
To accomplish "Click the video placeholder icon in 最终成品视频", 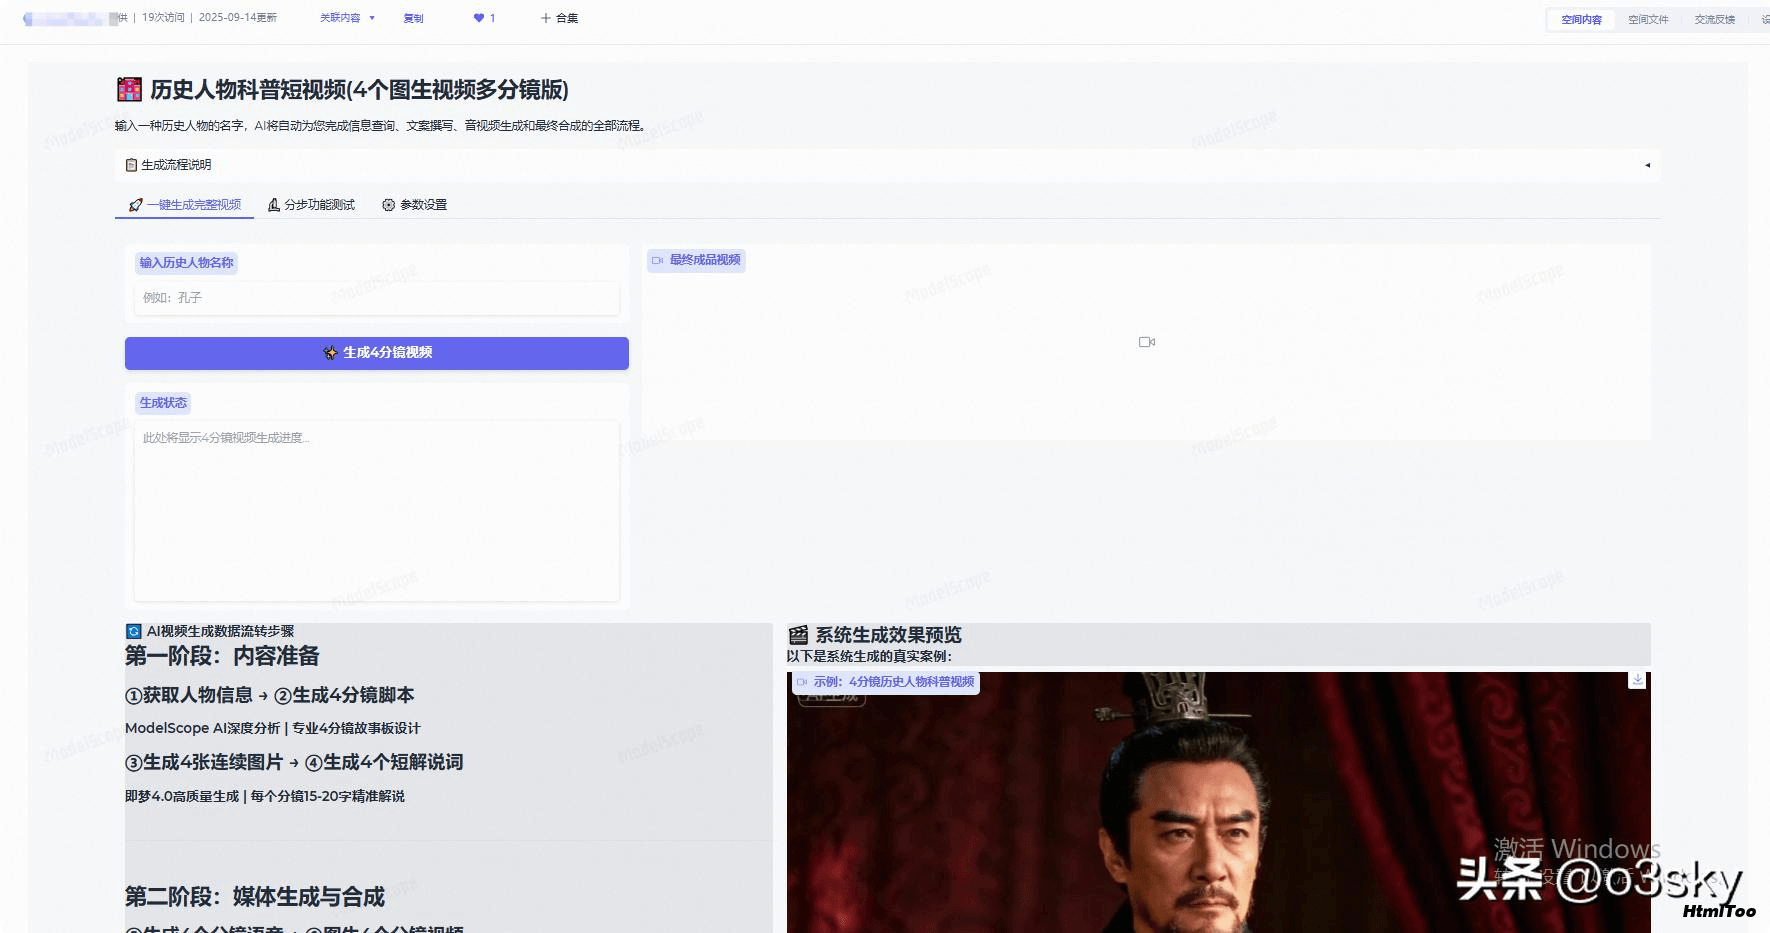I will pyautogui.click(x=1147, y=342).
